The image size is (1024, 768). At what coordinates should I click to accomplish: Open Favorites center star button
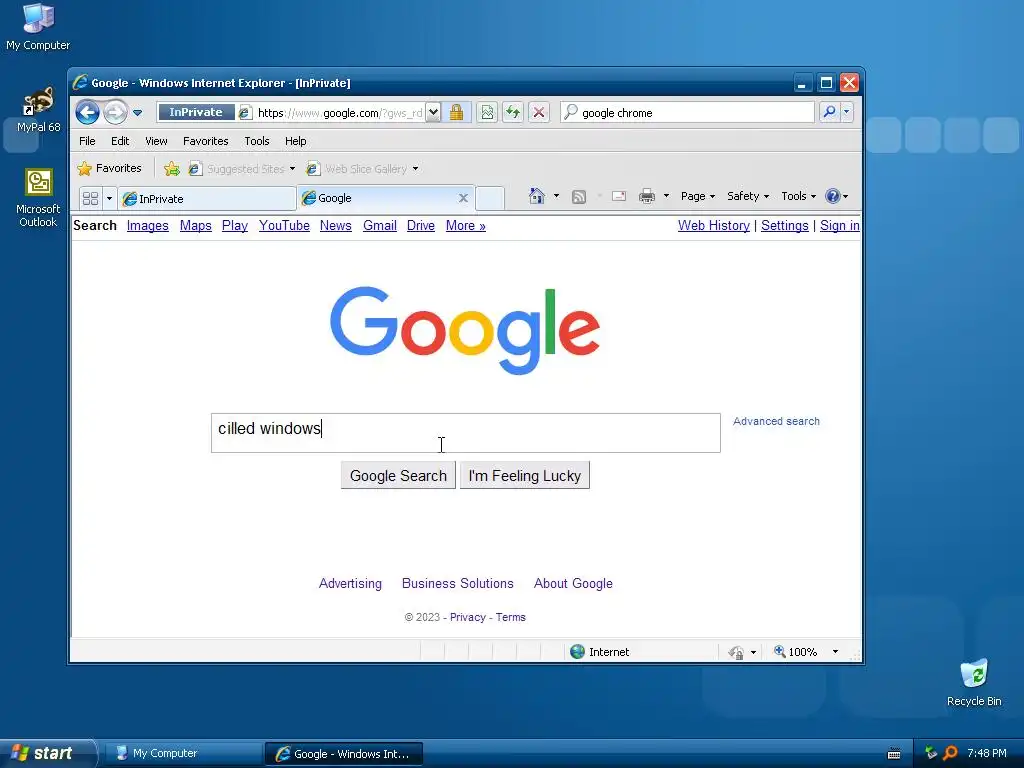[109, 168]
